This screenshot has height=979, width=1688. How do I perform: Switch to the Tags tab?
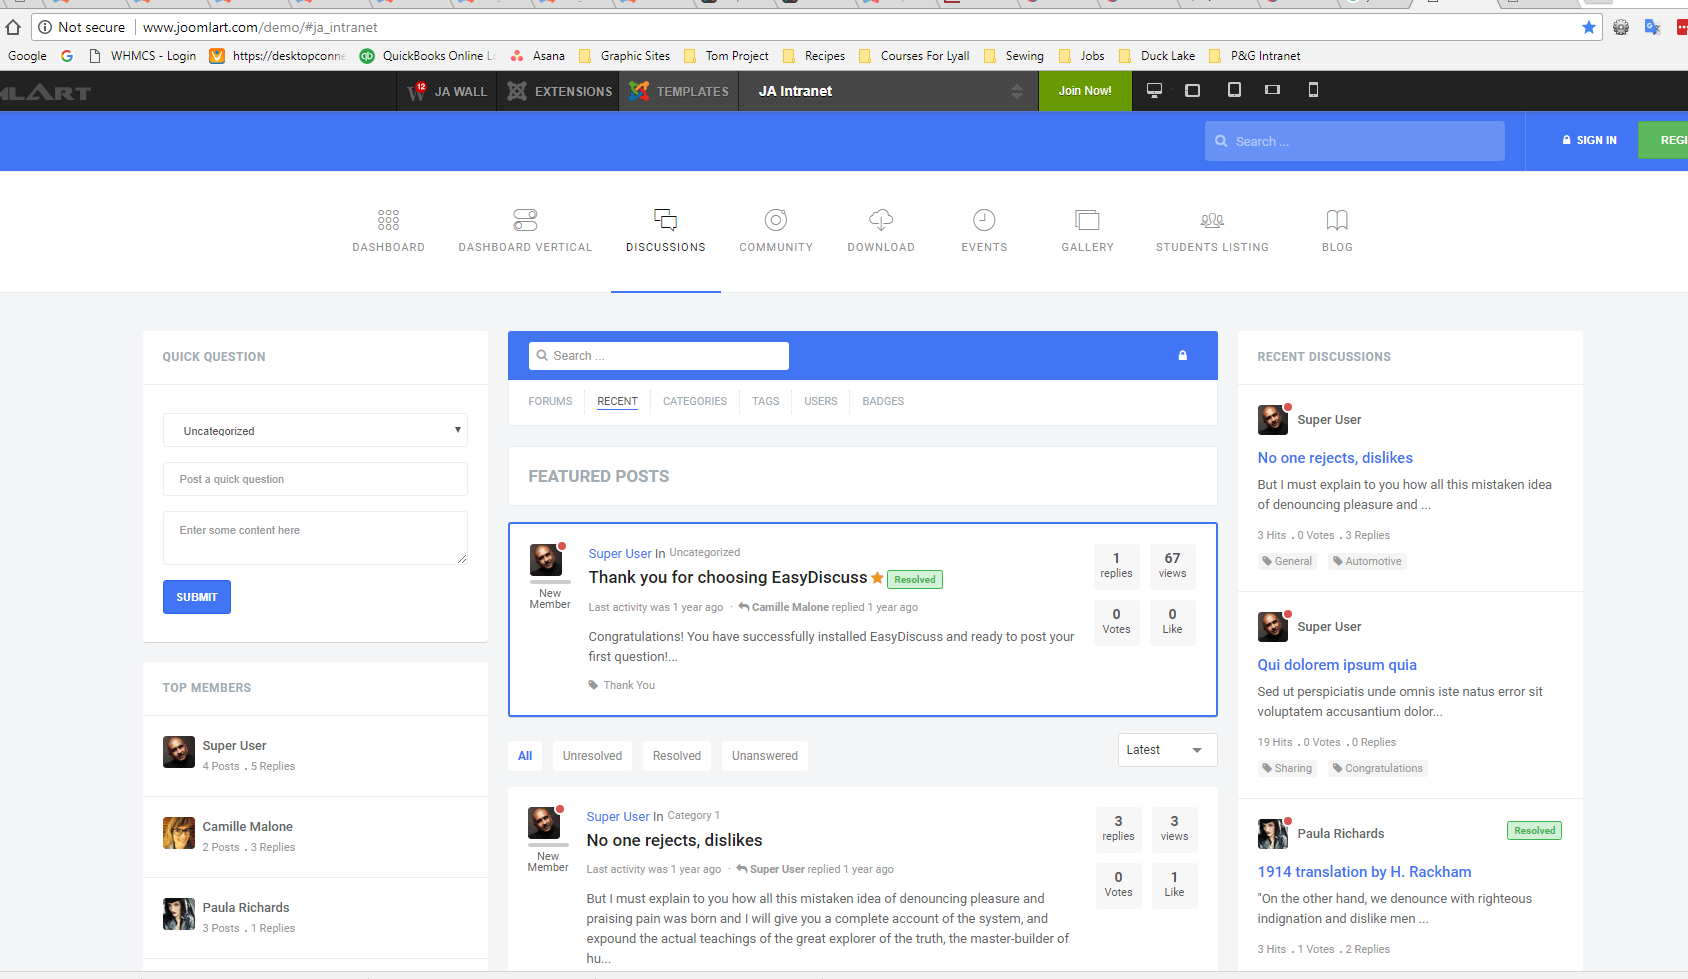point(765,401)
